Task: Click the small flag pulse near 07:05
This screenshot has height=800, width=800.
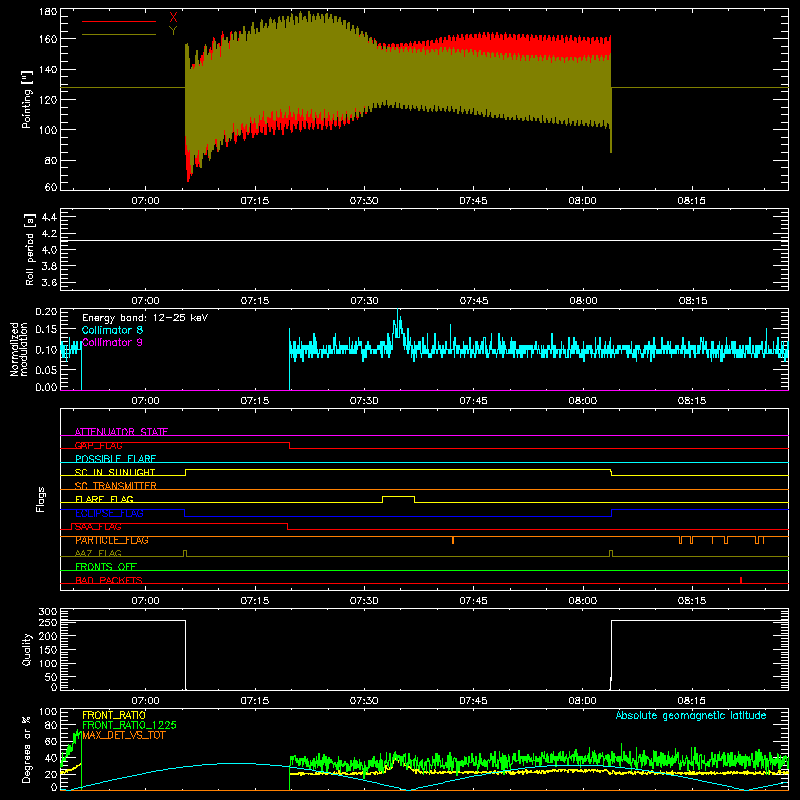Action: [185, 553]
